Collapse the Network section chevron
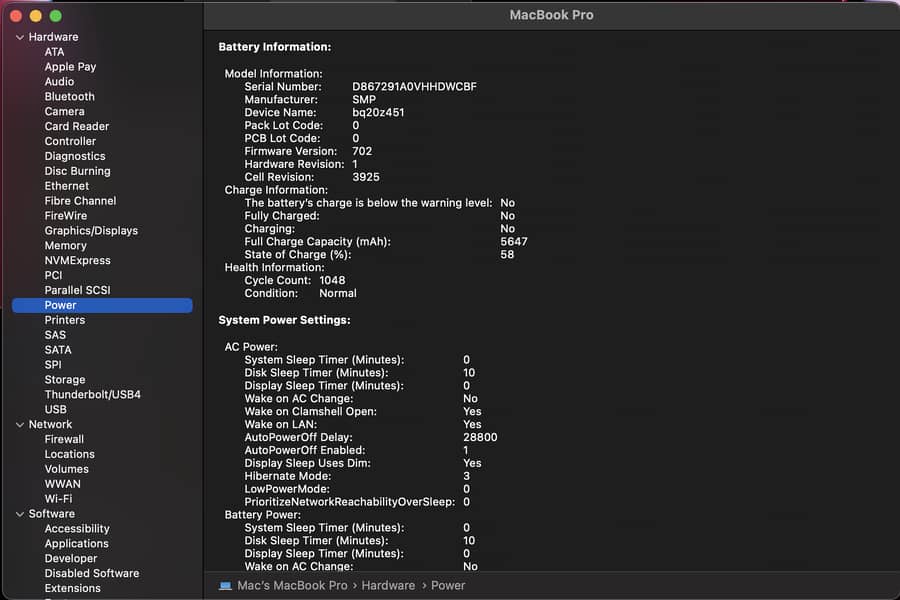The width and height of the screenshot is (900, 600). point(19,424)
